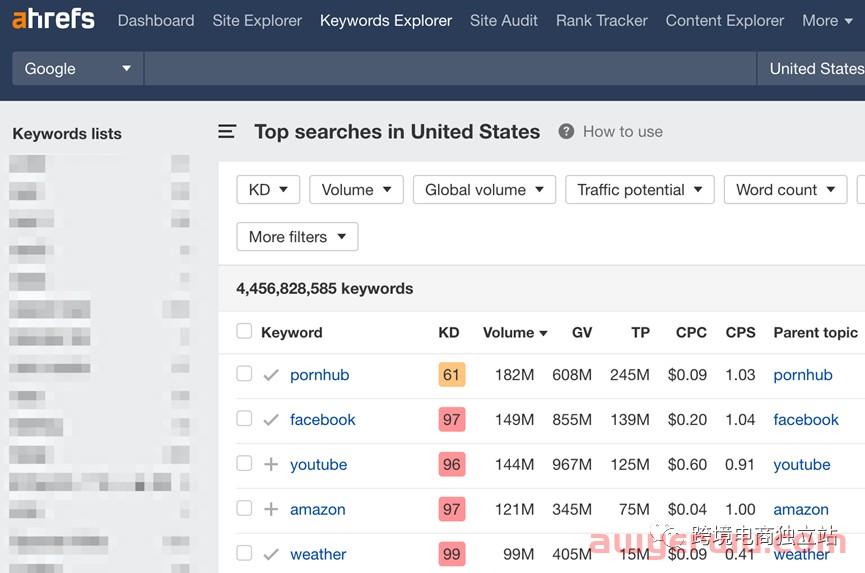Click the 182M volume value for pornhub

coord(514,375)
